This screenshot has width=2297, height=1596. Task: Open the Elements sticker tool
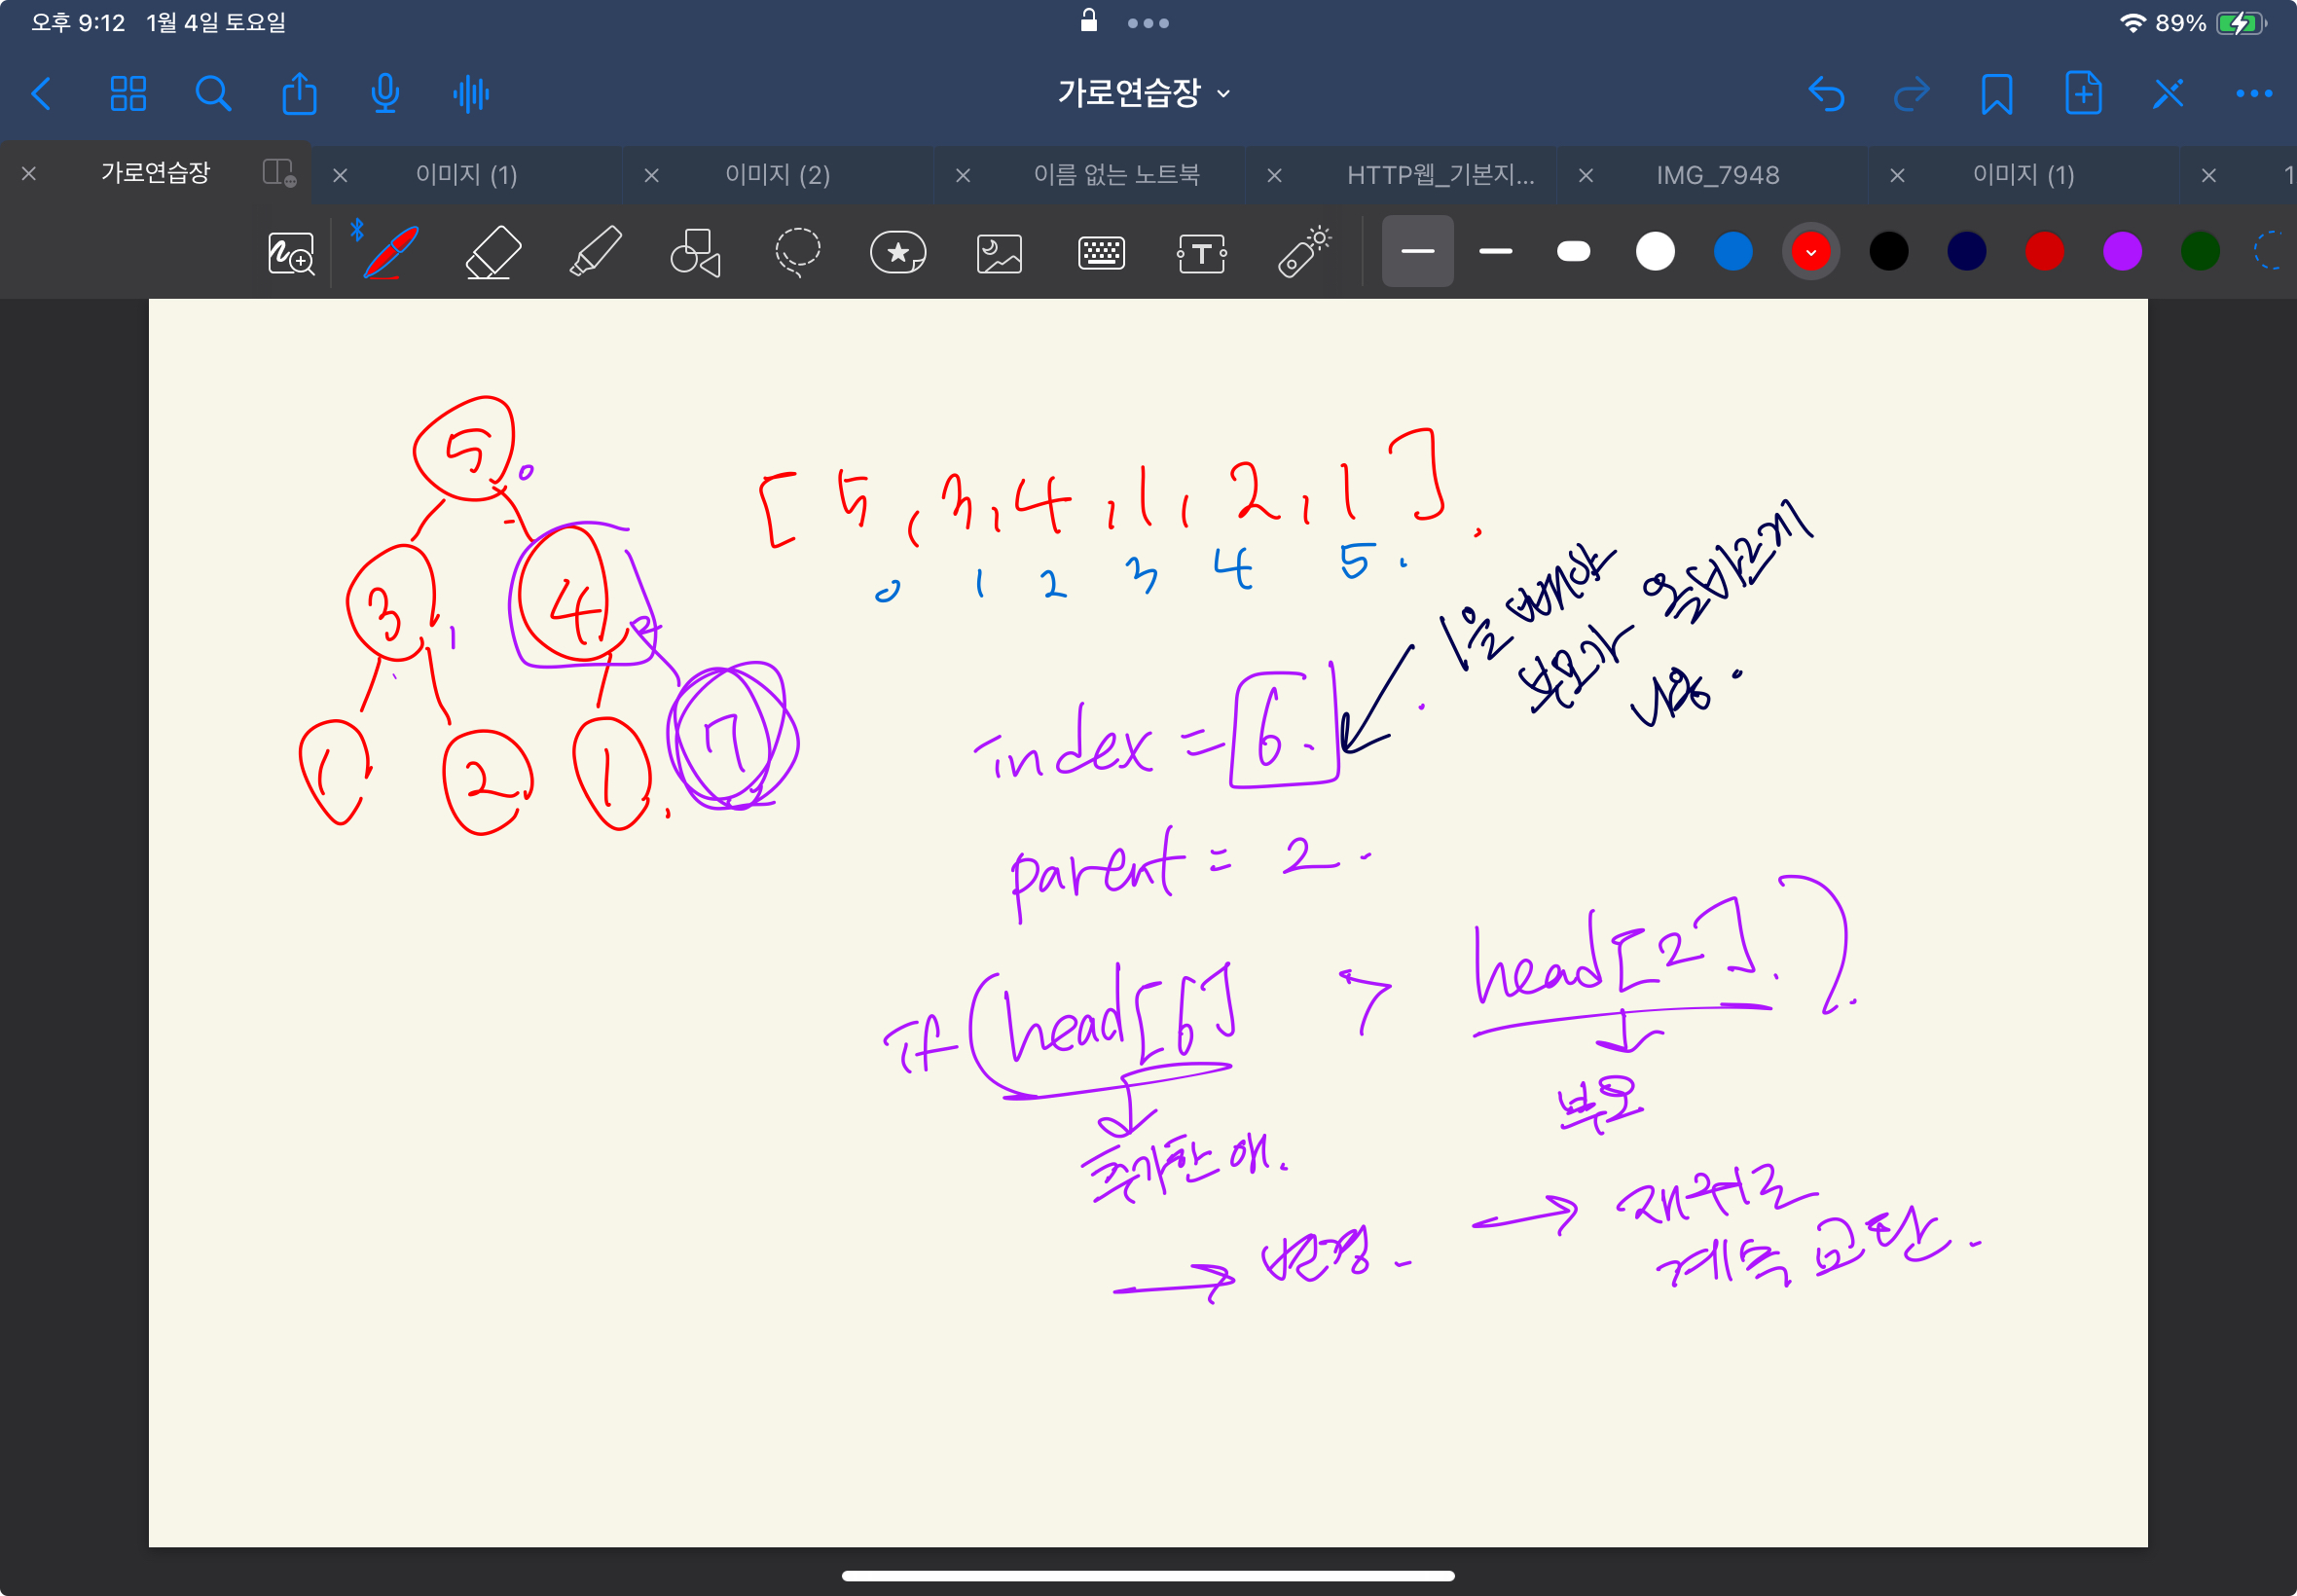(x=897, y=252)
